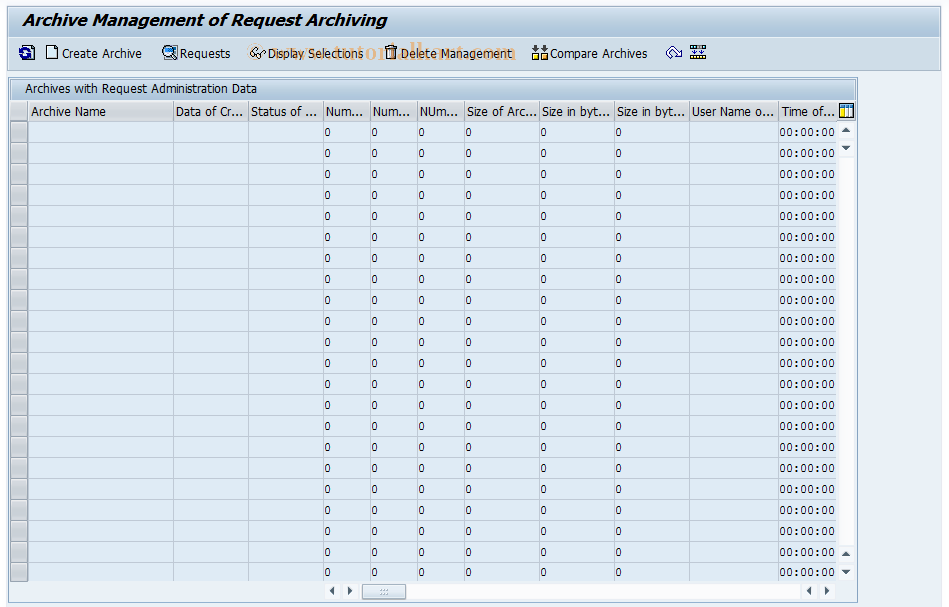
Task: Click the far-left horizontal scroll-left arrow
Action: [332, 591]
